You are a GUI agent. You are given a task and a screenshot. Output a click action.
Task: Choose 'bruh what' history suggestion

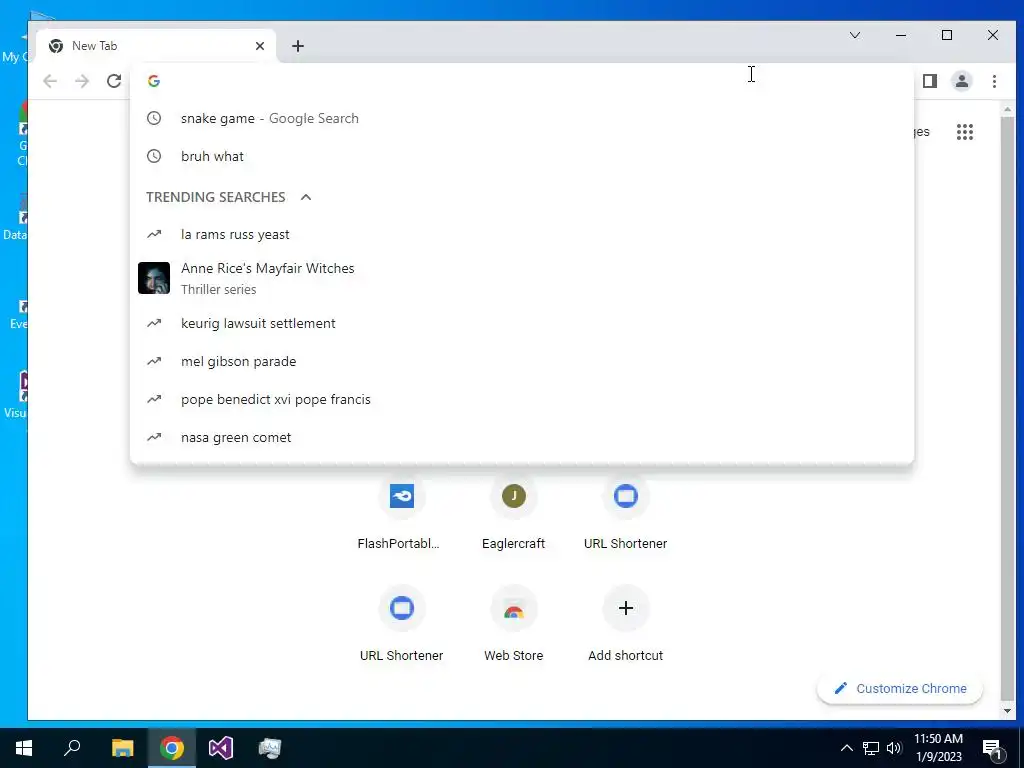pyautogui.click(x=522, y=156)
